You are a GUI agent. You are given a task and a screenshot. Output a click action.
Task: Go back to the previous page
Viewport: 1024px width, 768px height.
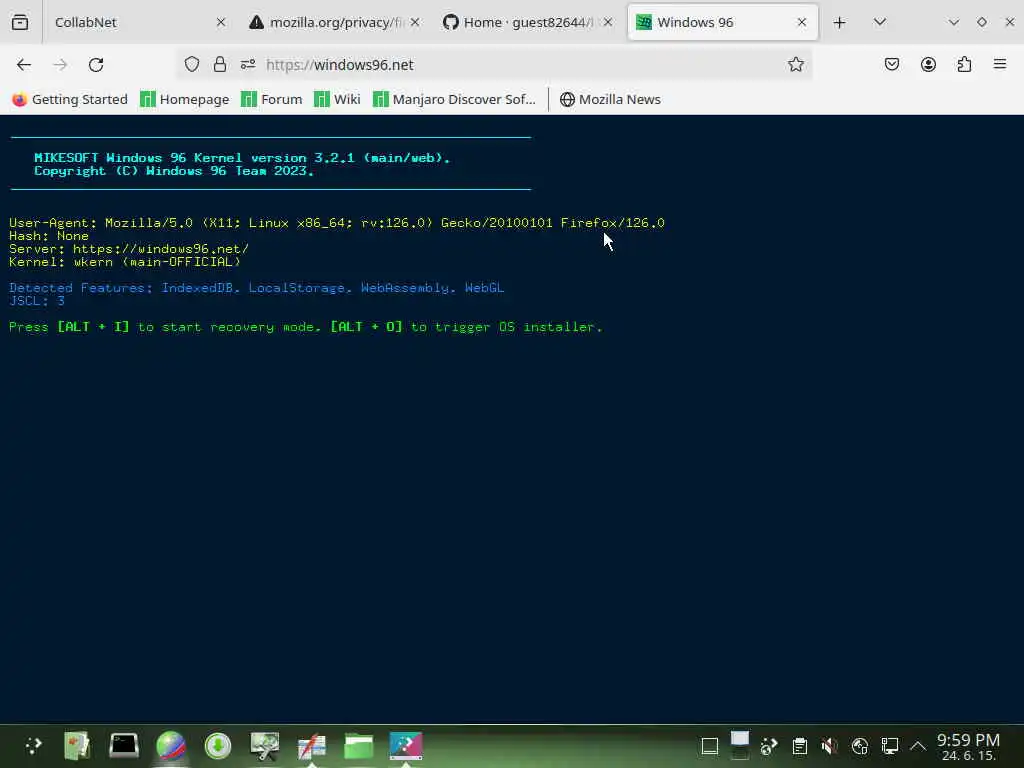24,65
